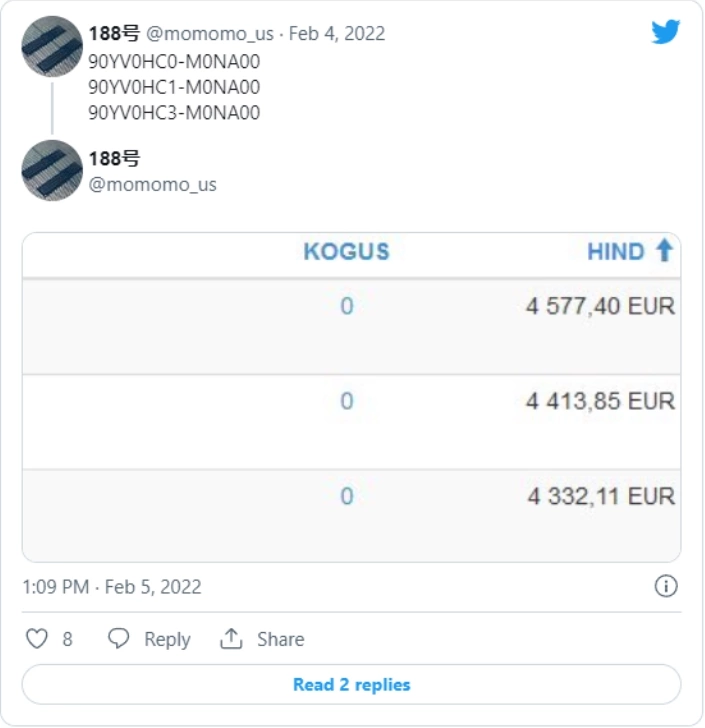Click the share upload icon
This screenshot has width=705, height=728.
coord(231,638)
